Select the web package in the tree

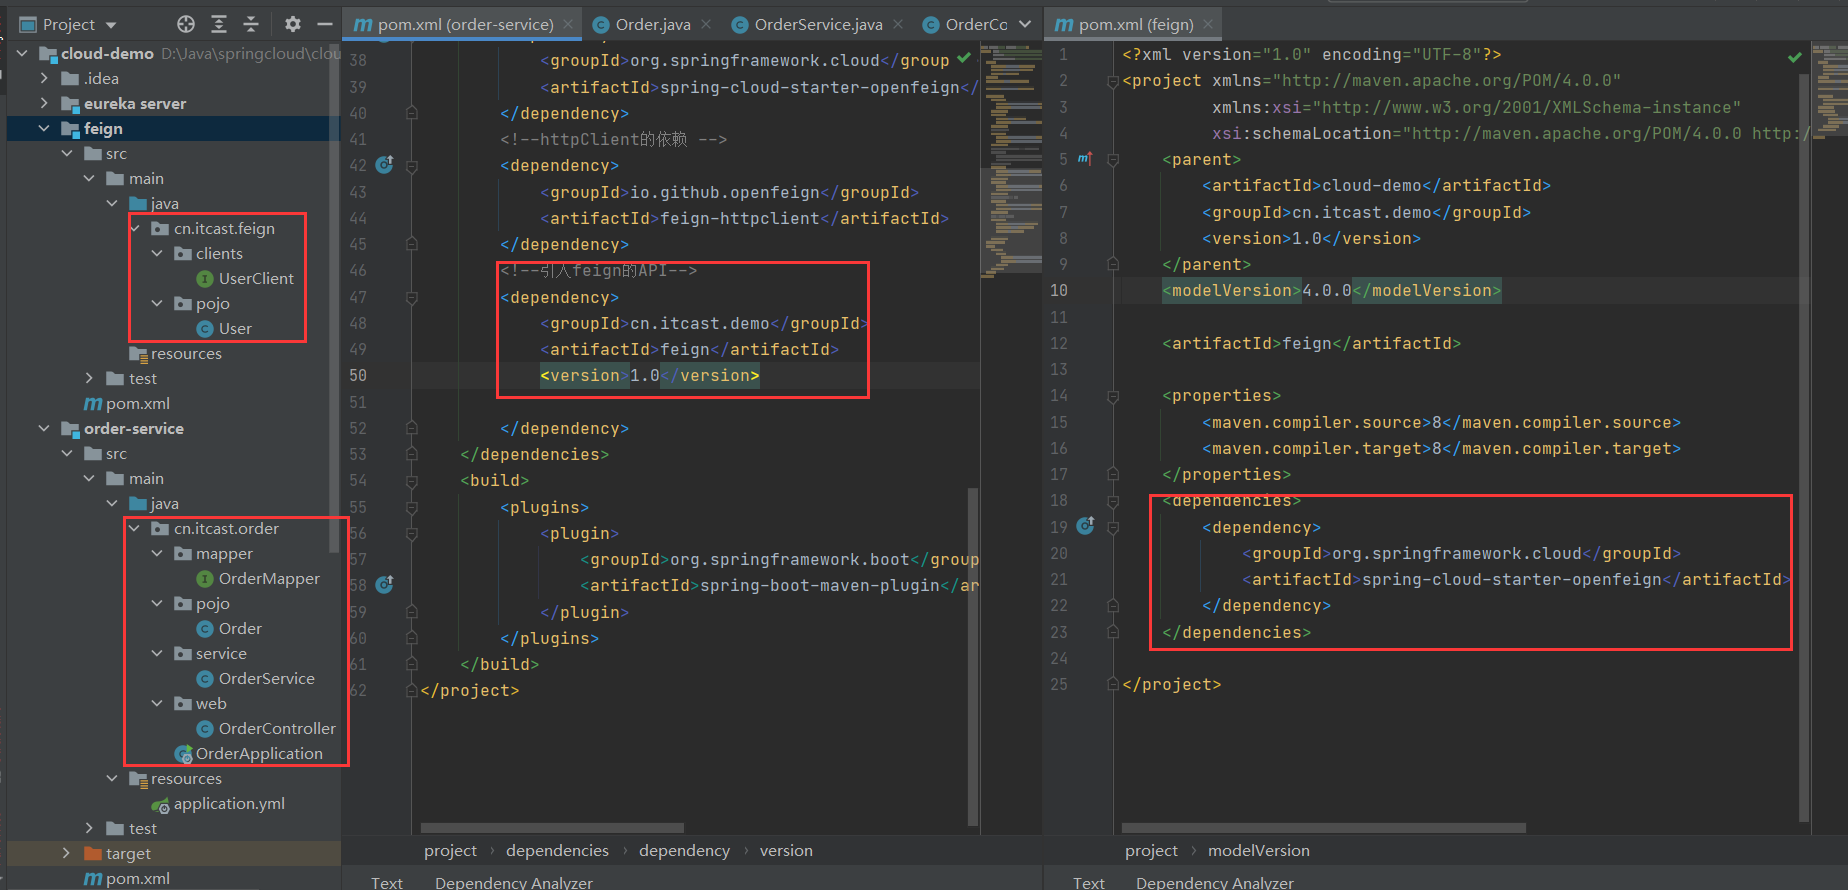click(x=200, y=704)
